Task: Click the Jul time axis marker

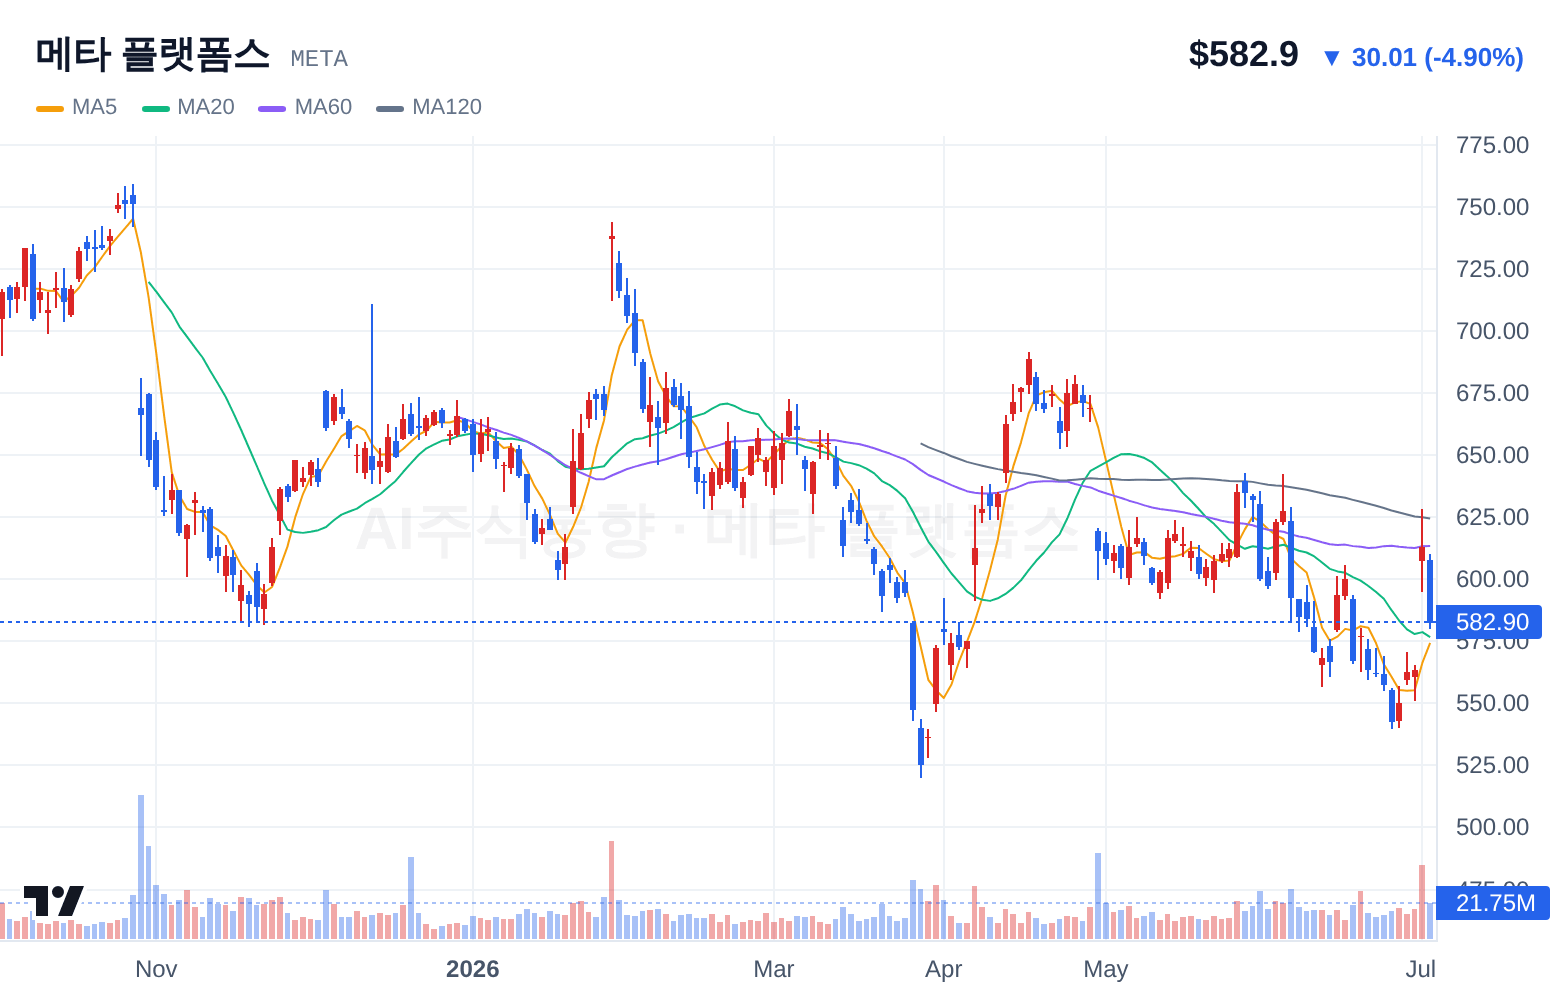Action: coord(1421,969)
